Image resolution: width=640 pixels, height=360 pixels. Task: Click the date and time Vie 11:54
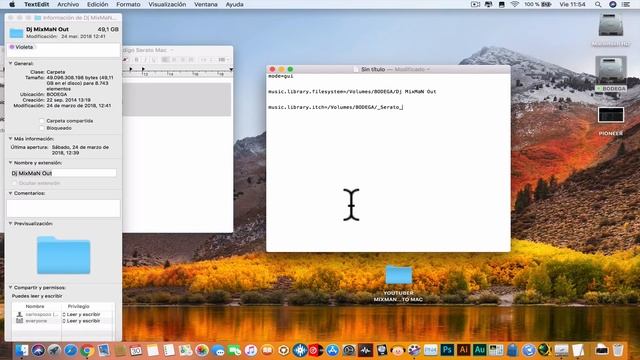pos(572,4)
